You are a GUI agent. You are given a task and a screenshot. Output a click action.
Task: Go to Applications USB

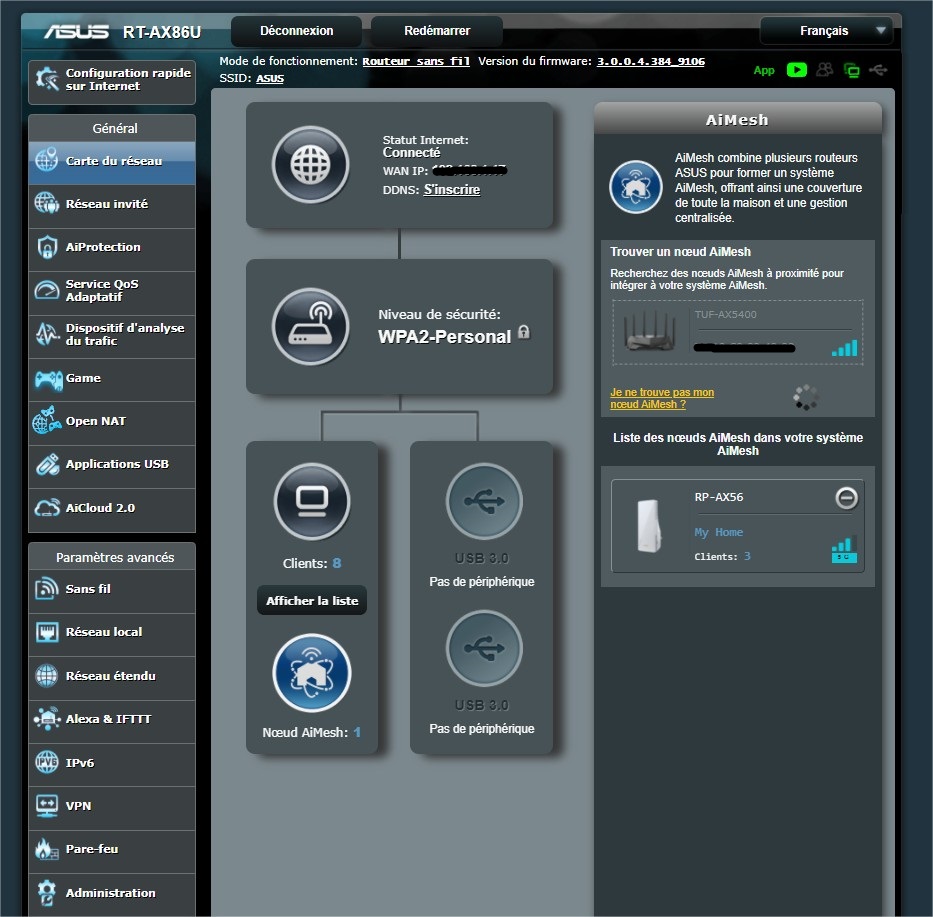[x=112, y=465]
